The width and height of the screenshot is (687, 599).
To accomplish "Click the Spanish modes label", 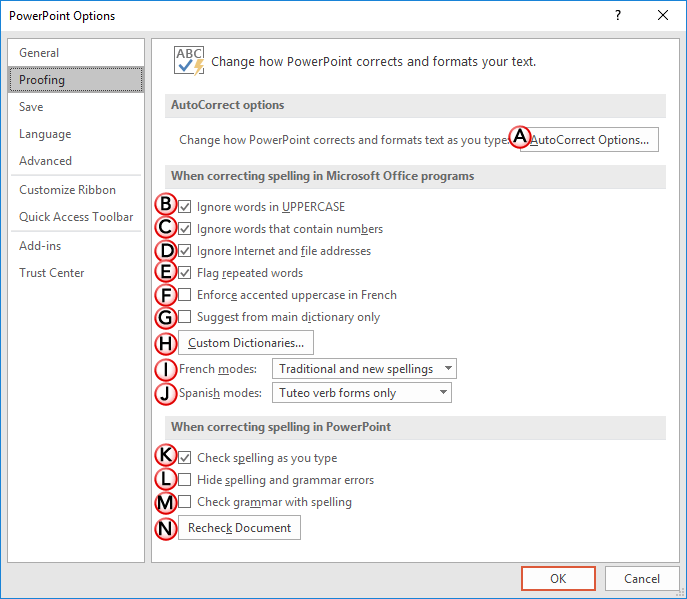I will tap(220, 393).
